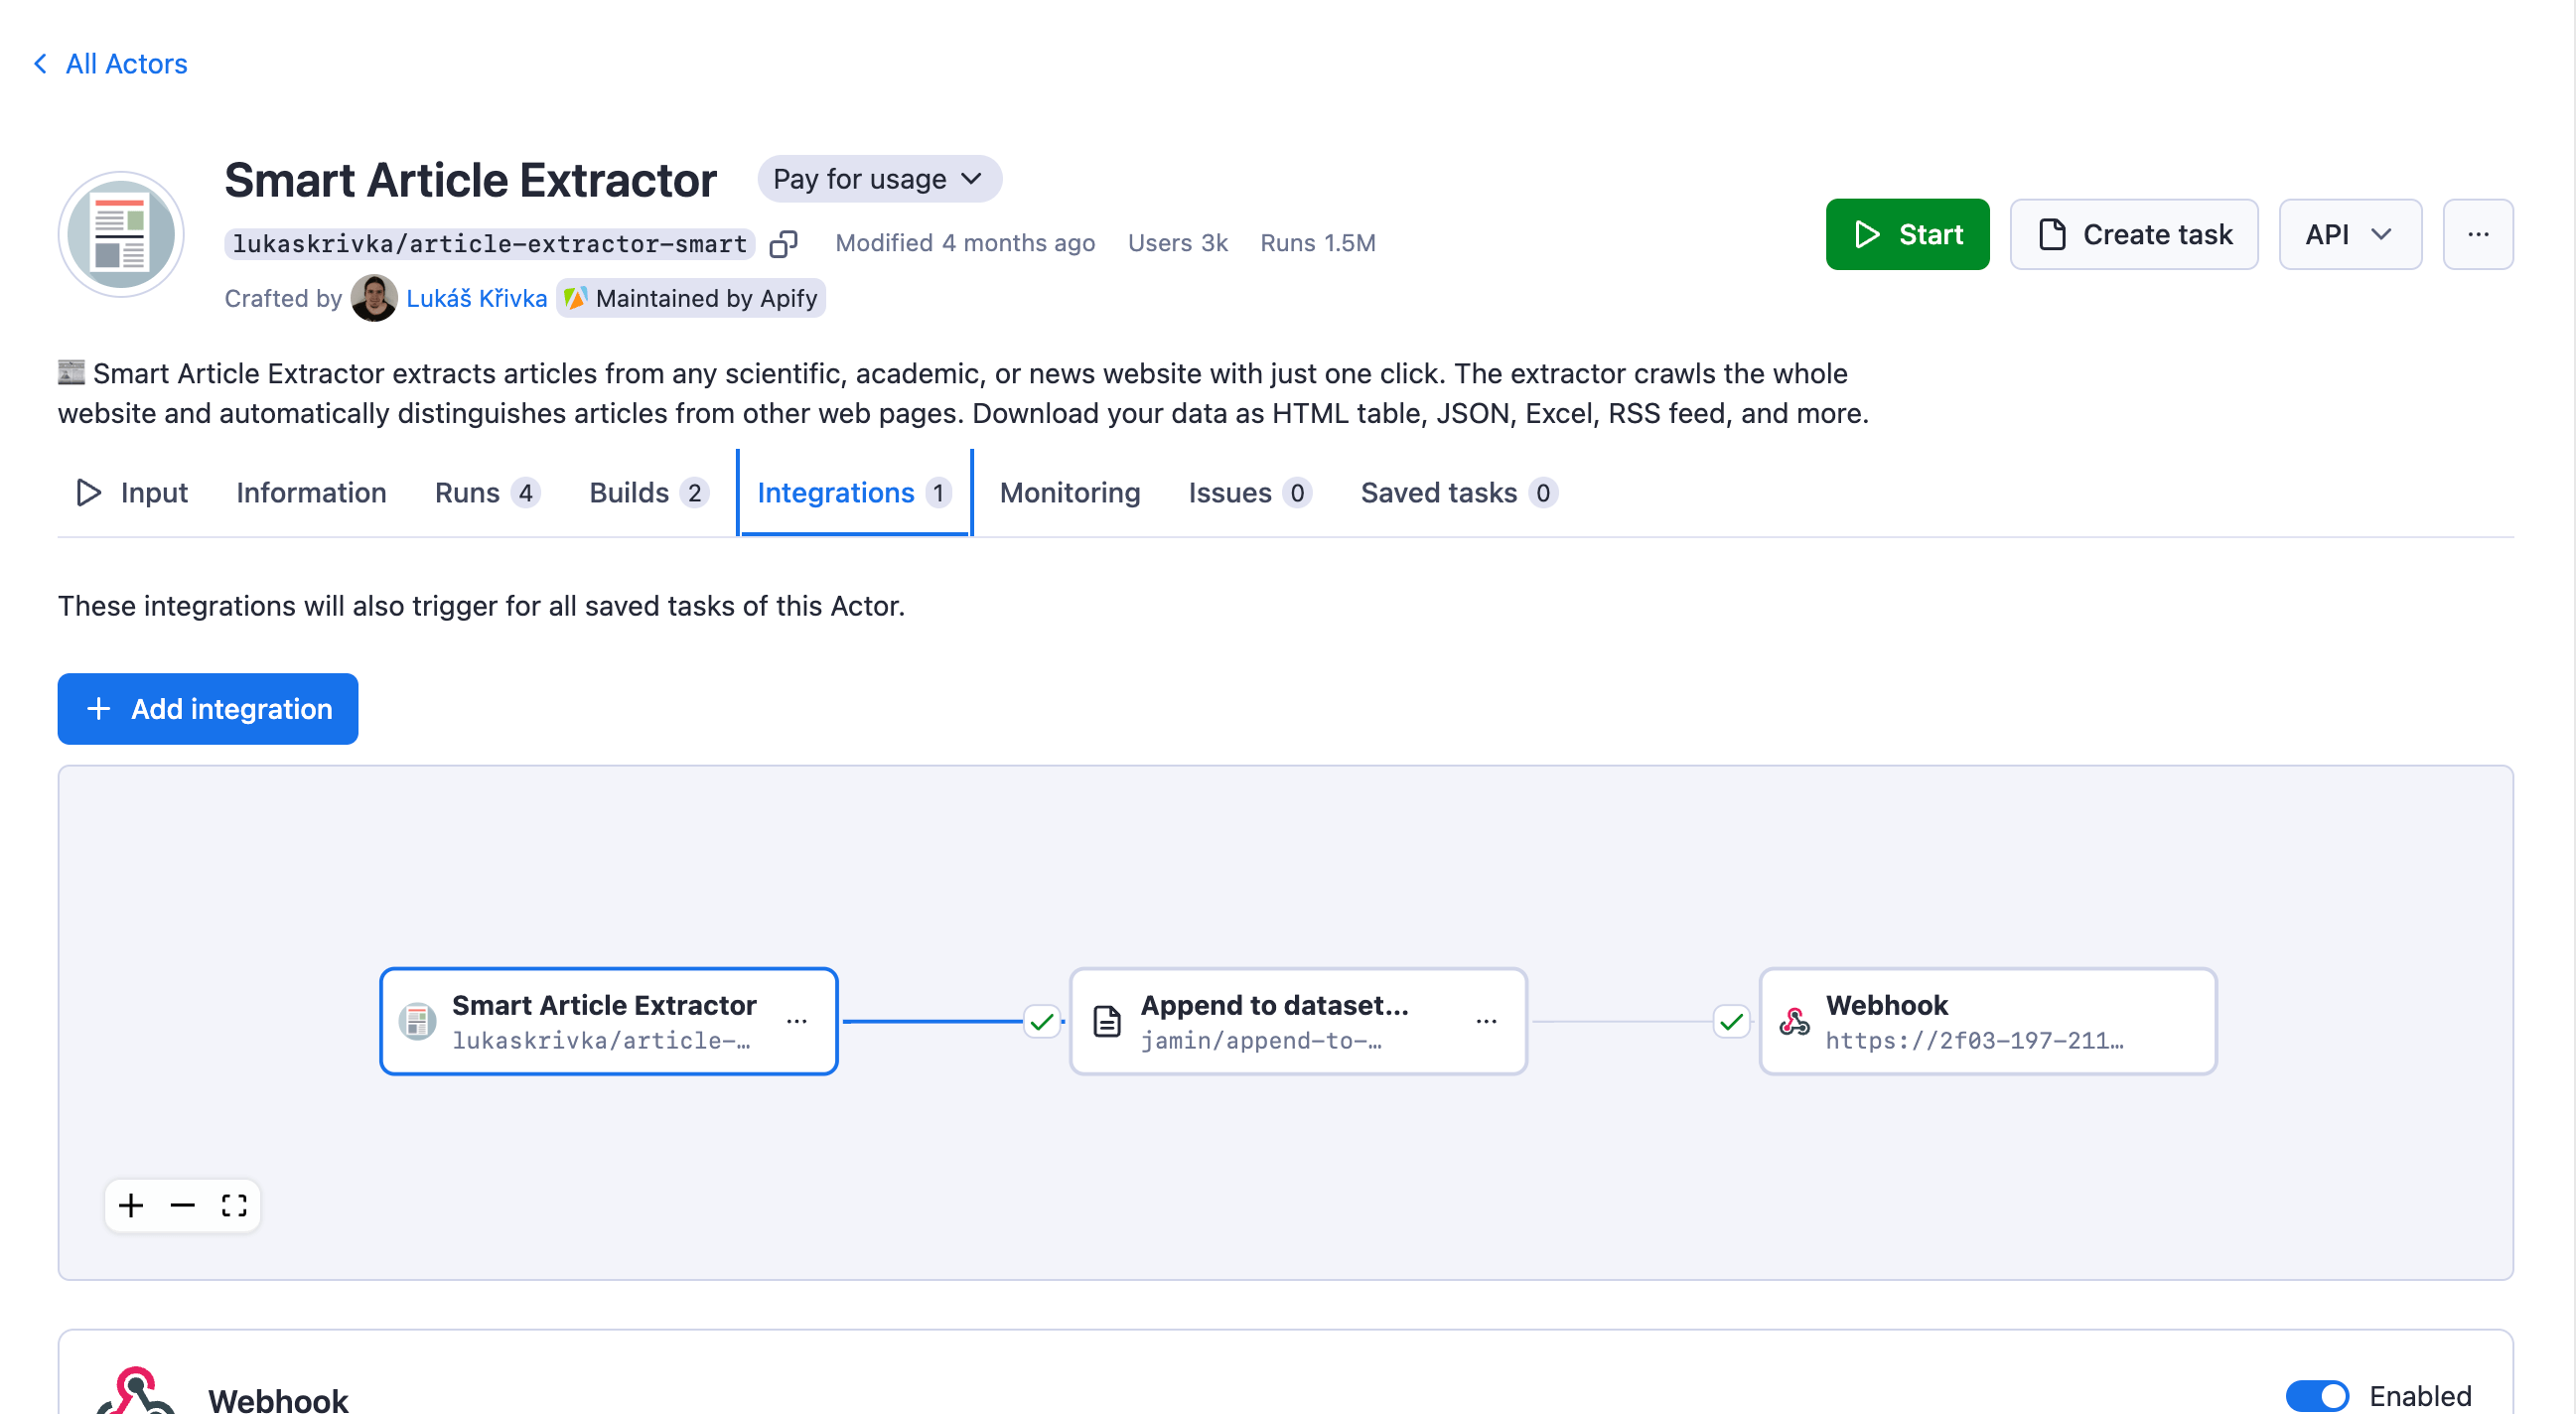
Task: Switch to the Input tab
Action: (132, 493)
